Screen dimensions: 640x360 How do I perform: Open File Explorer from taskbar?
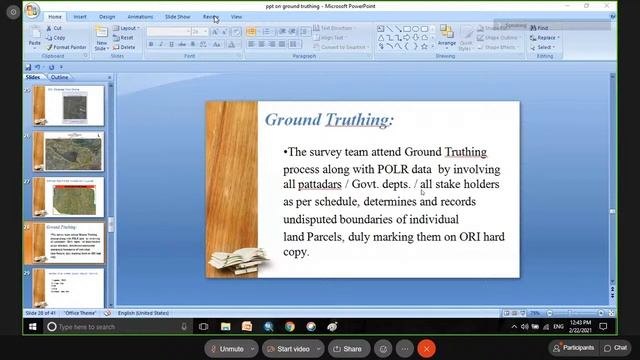[x=225, y=327]
